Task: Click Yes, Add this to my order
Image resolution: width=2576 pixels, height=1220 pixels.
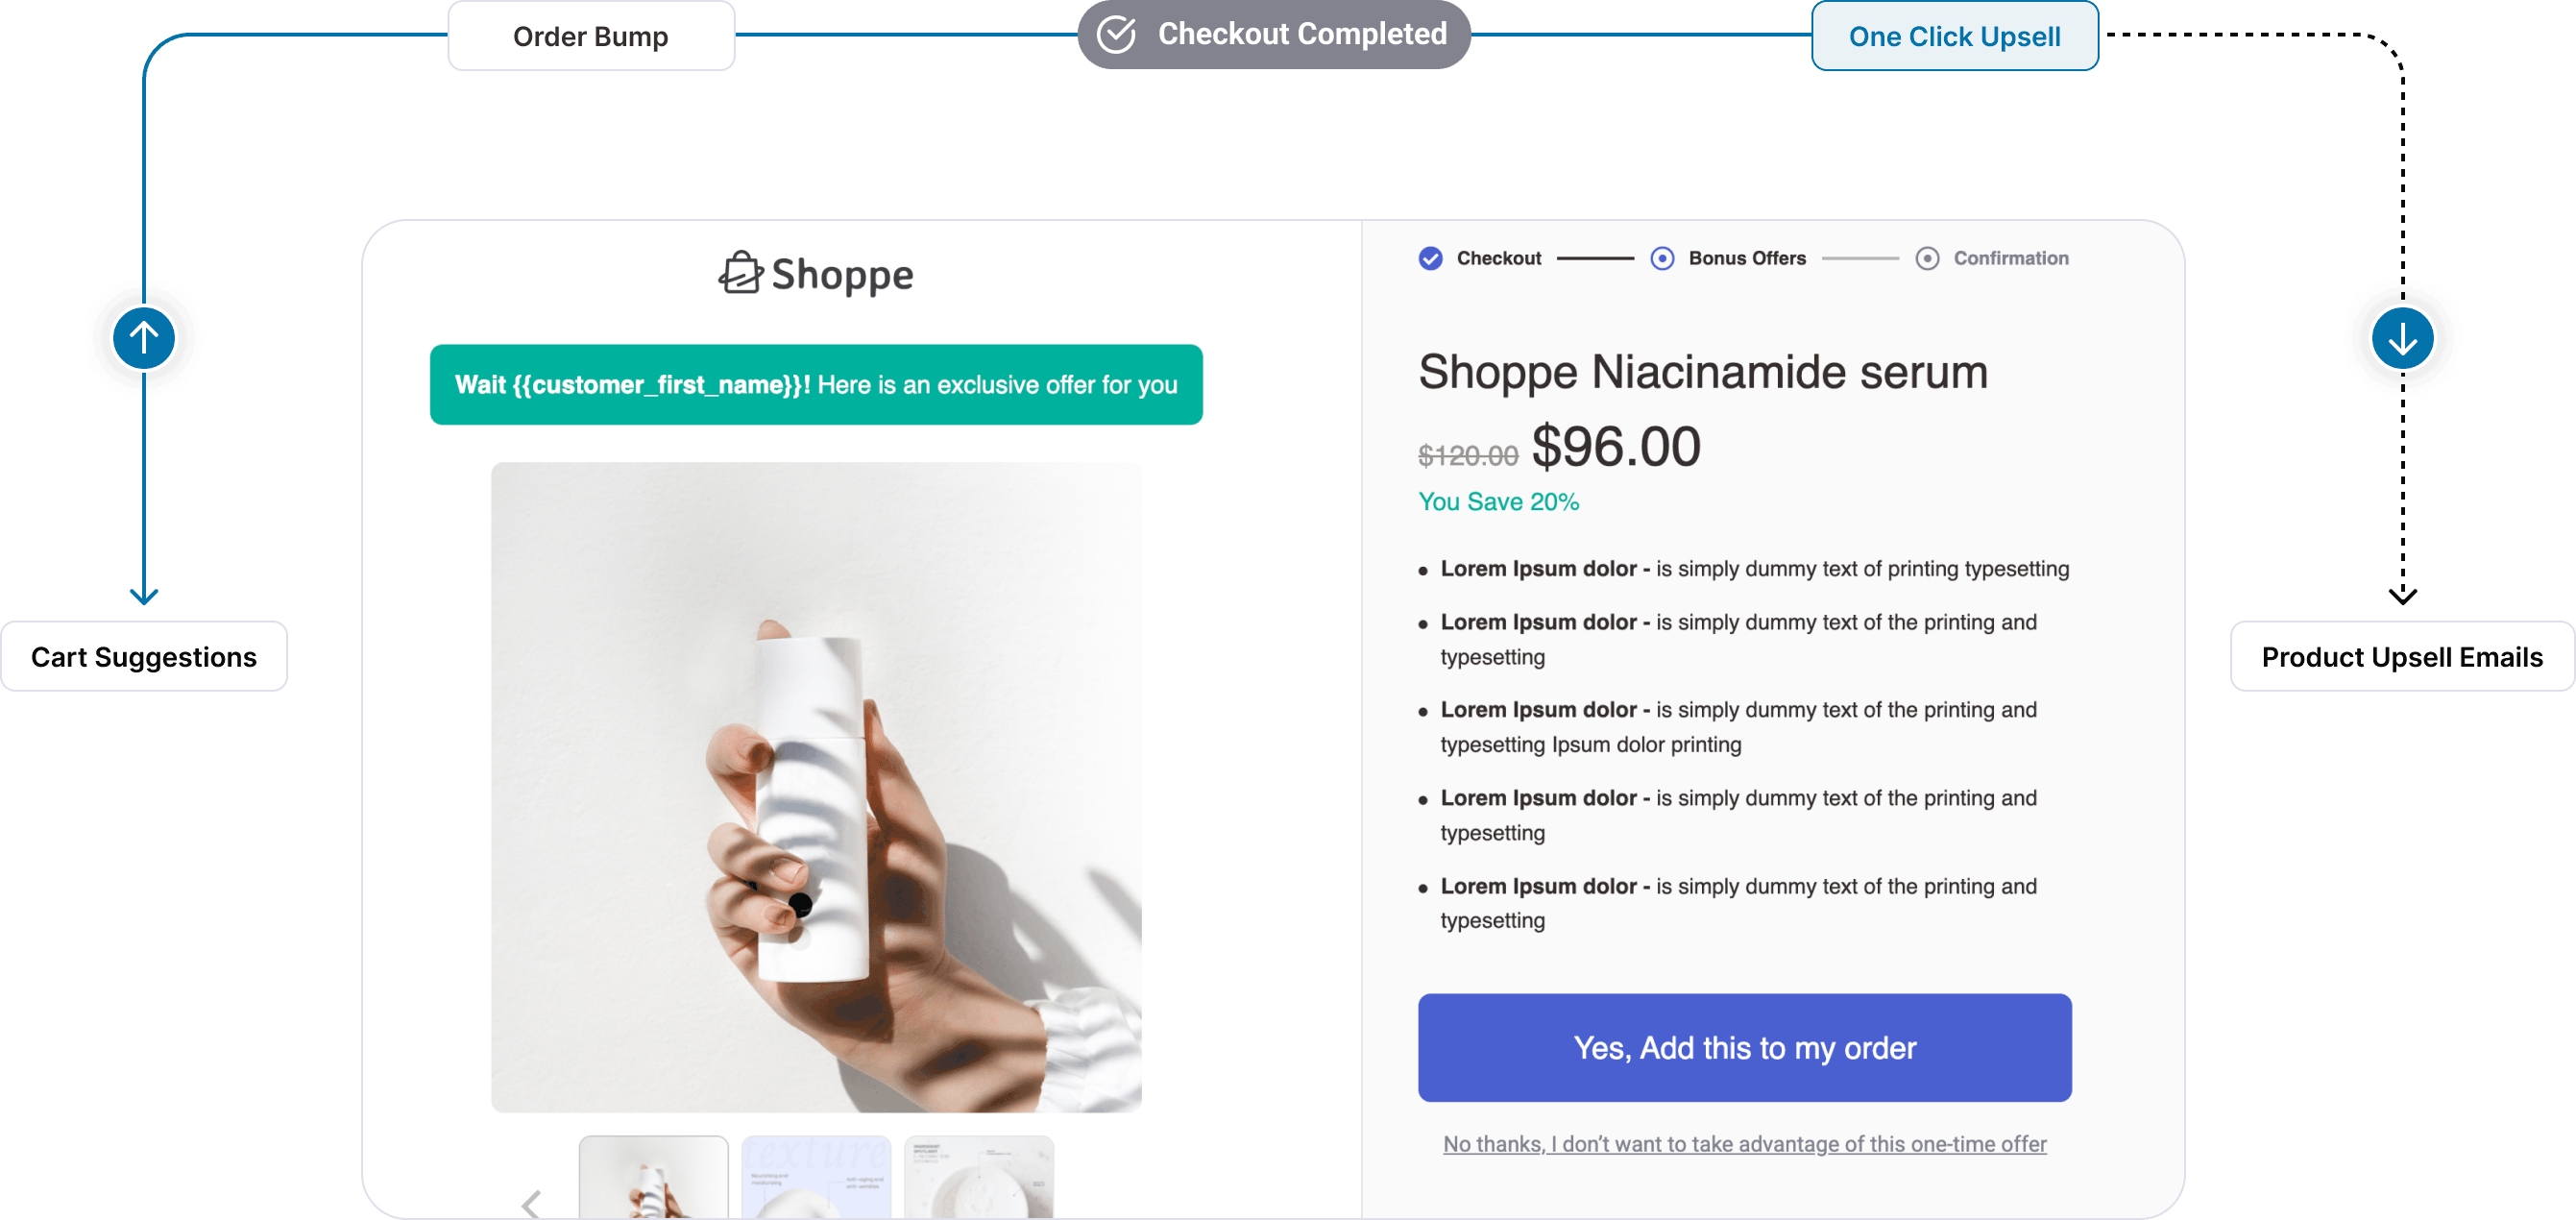Action: [x=1744, y=1047]
